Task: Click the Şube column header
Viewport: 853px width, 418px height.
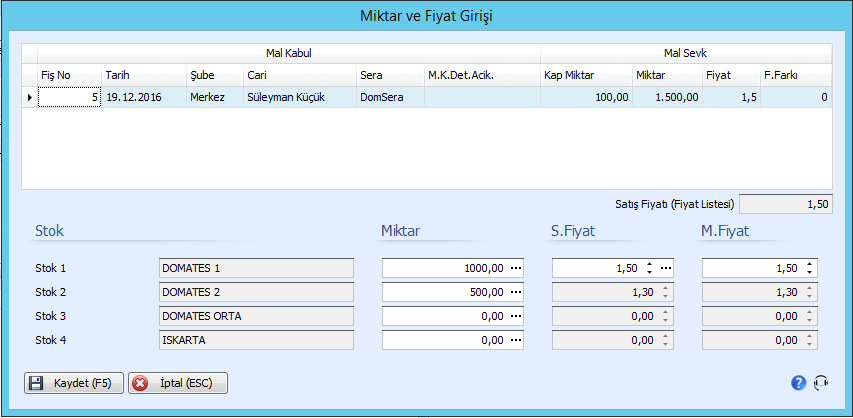Action: tap(214, 75)
